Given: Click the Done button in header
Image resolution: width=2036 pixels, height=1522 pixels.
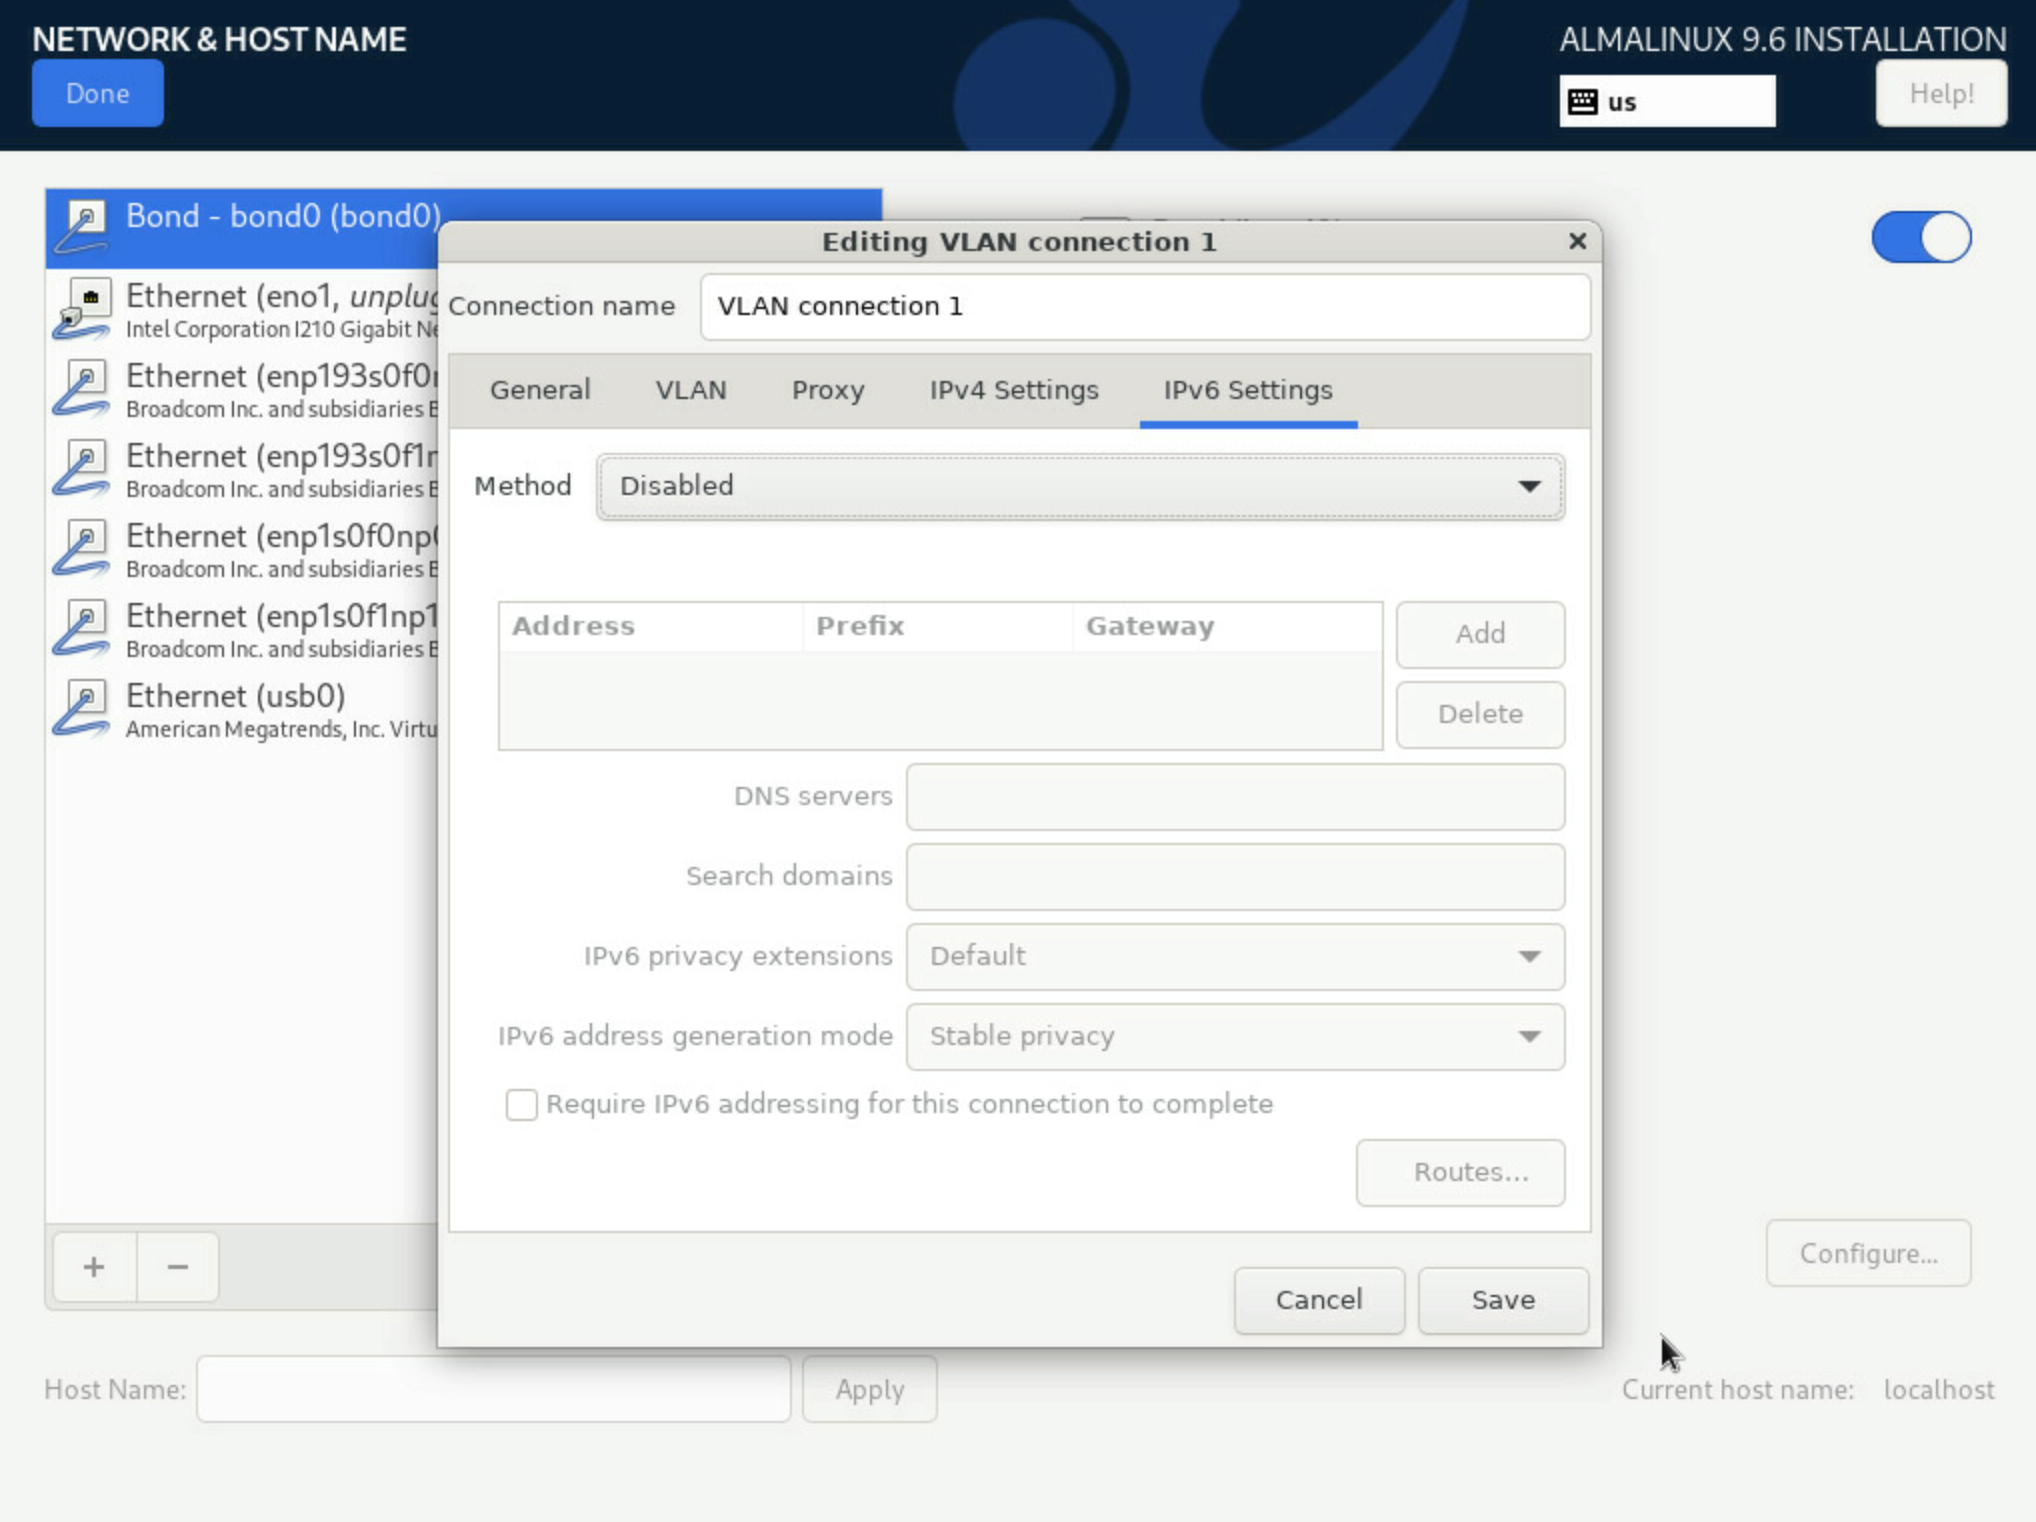Looking at the screenshot, I should coord(97,93).
